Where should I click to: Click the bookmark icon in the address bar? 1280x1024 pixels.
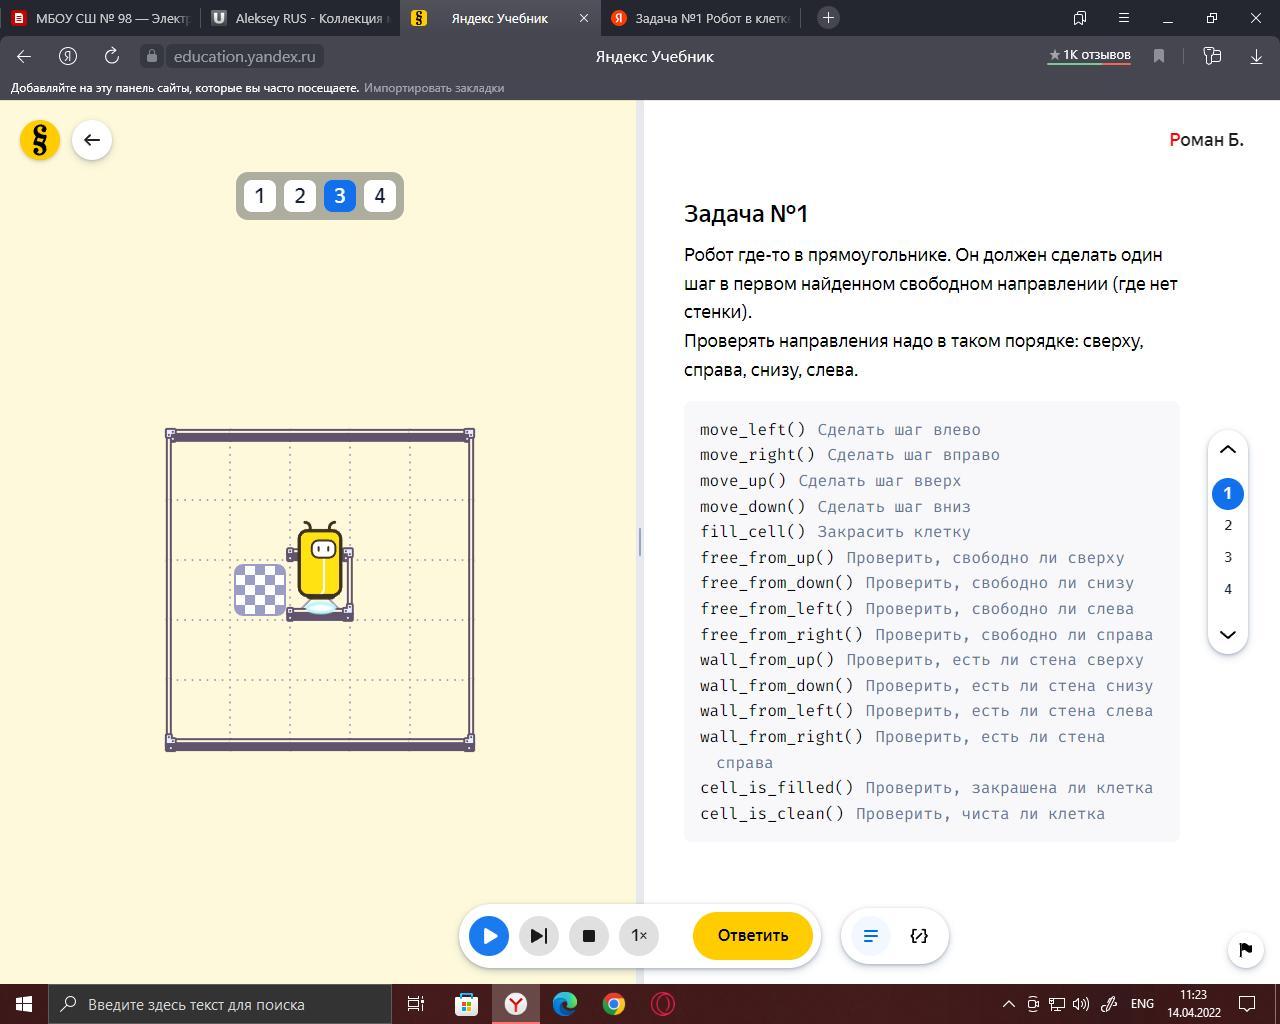click(x=1159, y=56)
